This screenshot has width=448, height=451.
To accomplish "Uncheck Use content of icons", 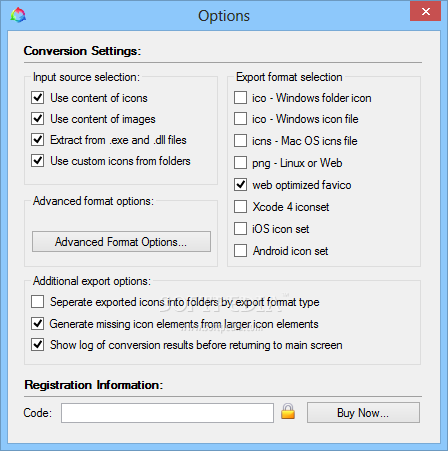I will click(38, 98).
